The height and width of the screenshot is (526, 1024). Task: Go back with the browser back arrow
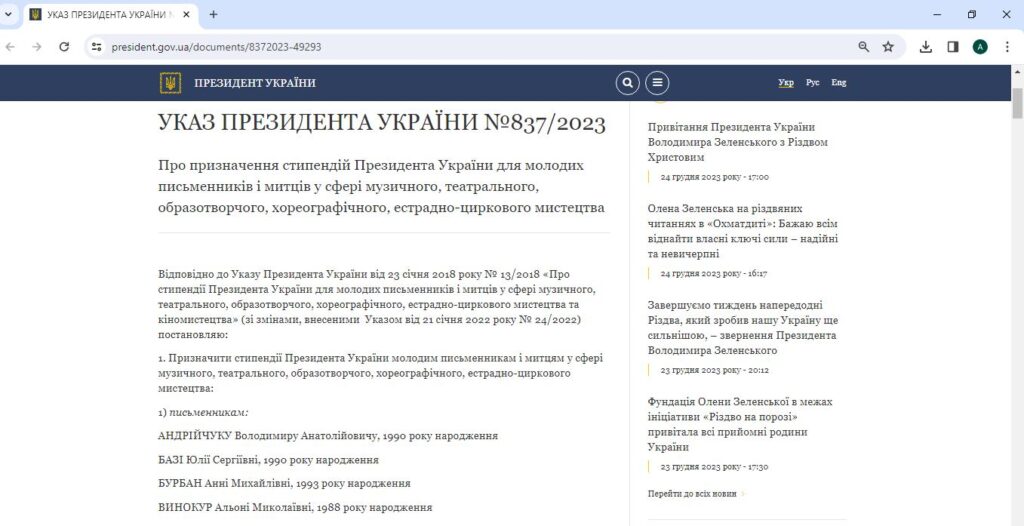coord(11,47)
